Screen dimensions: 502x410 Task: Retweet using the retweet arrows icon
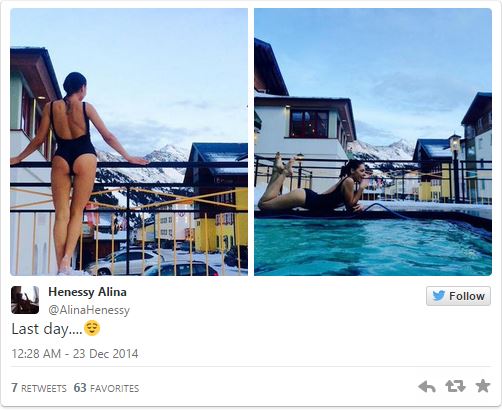point(455,386)
